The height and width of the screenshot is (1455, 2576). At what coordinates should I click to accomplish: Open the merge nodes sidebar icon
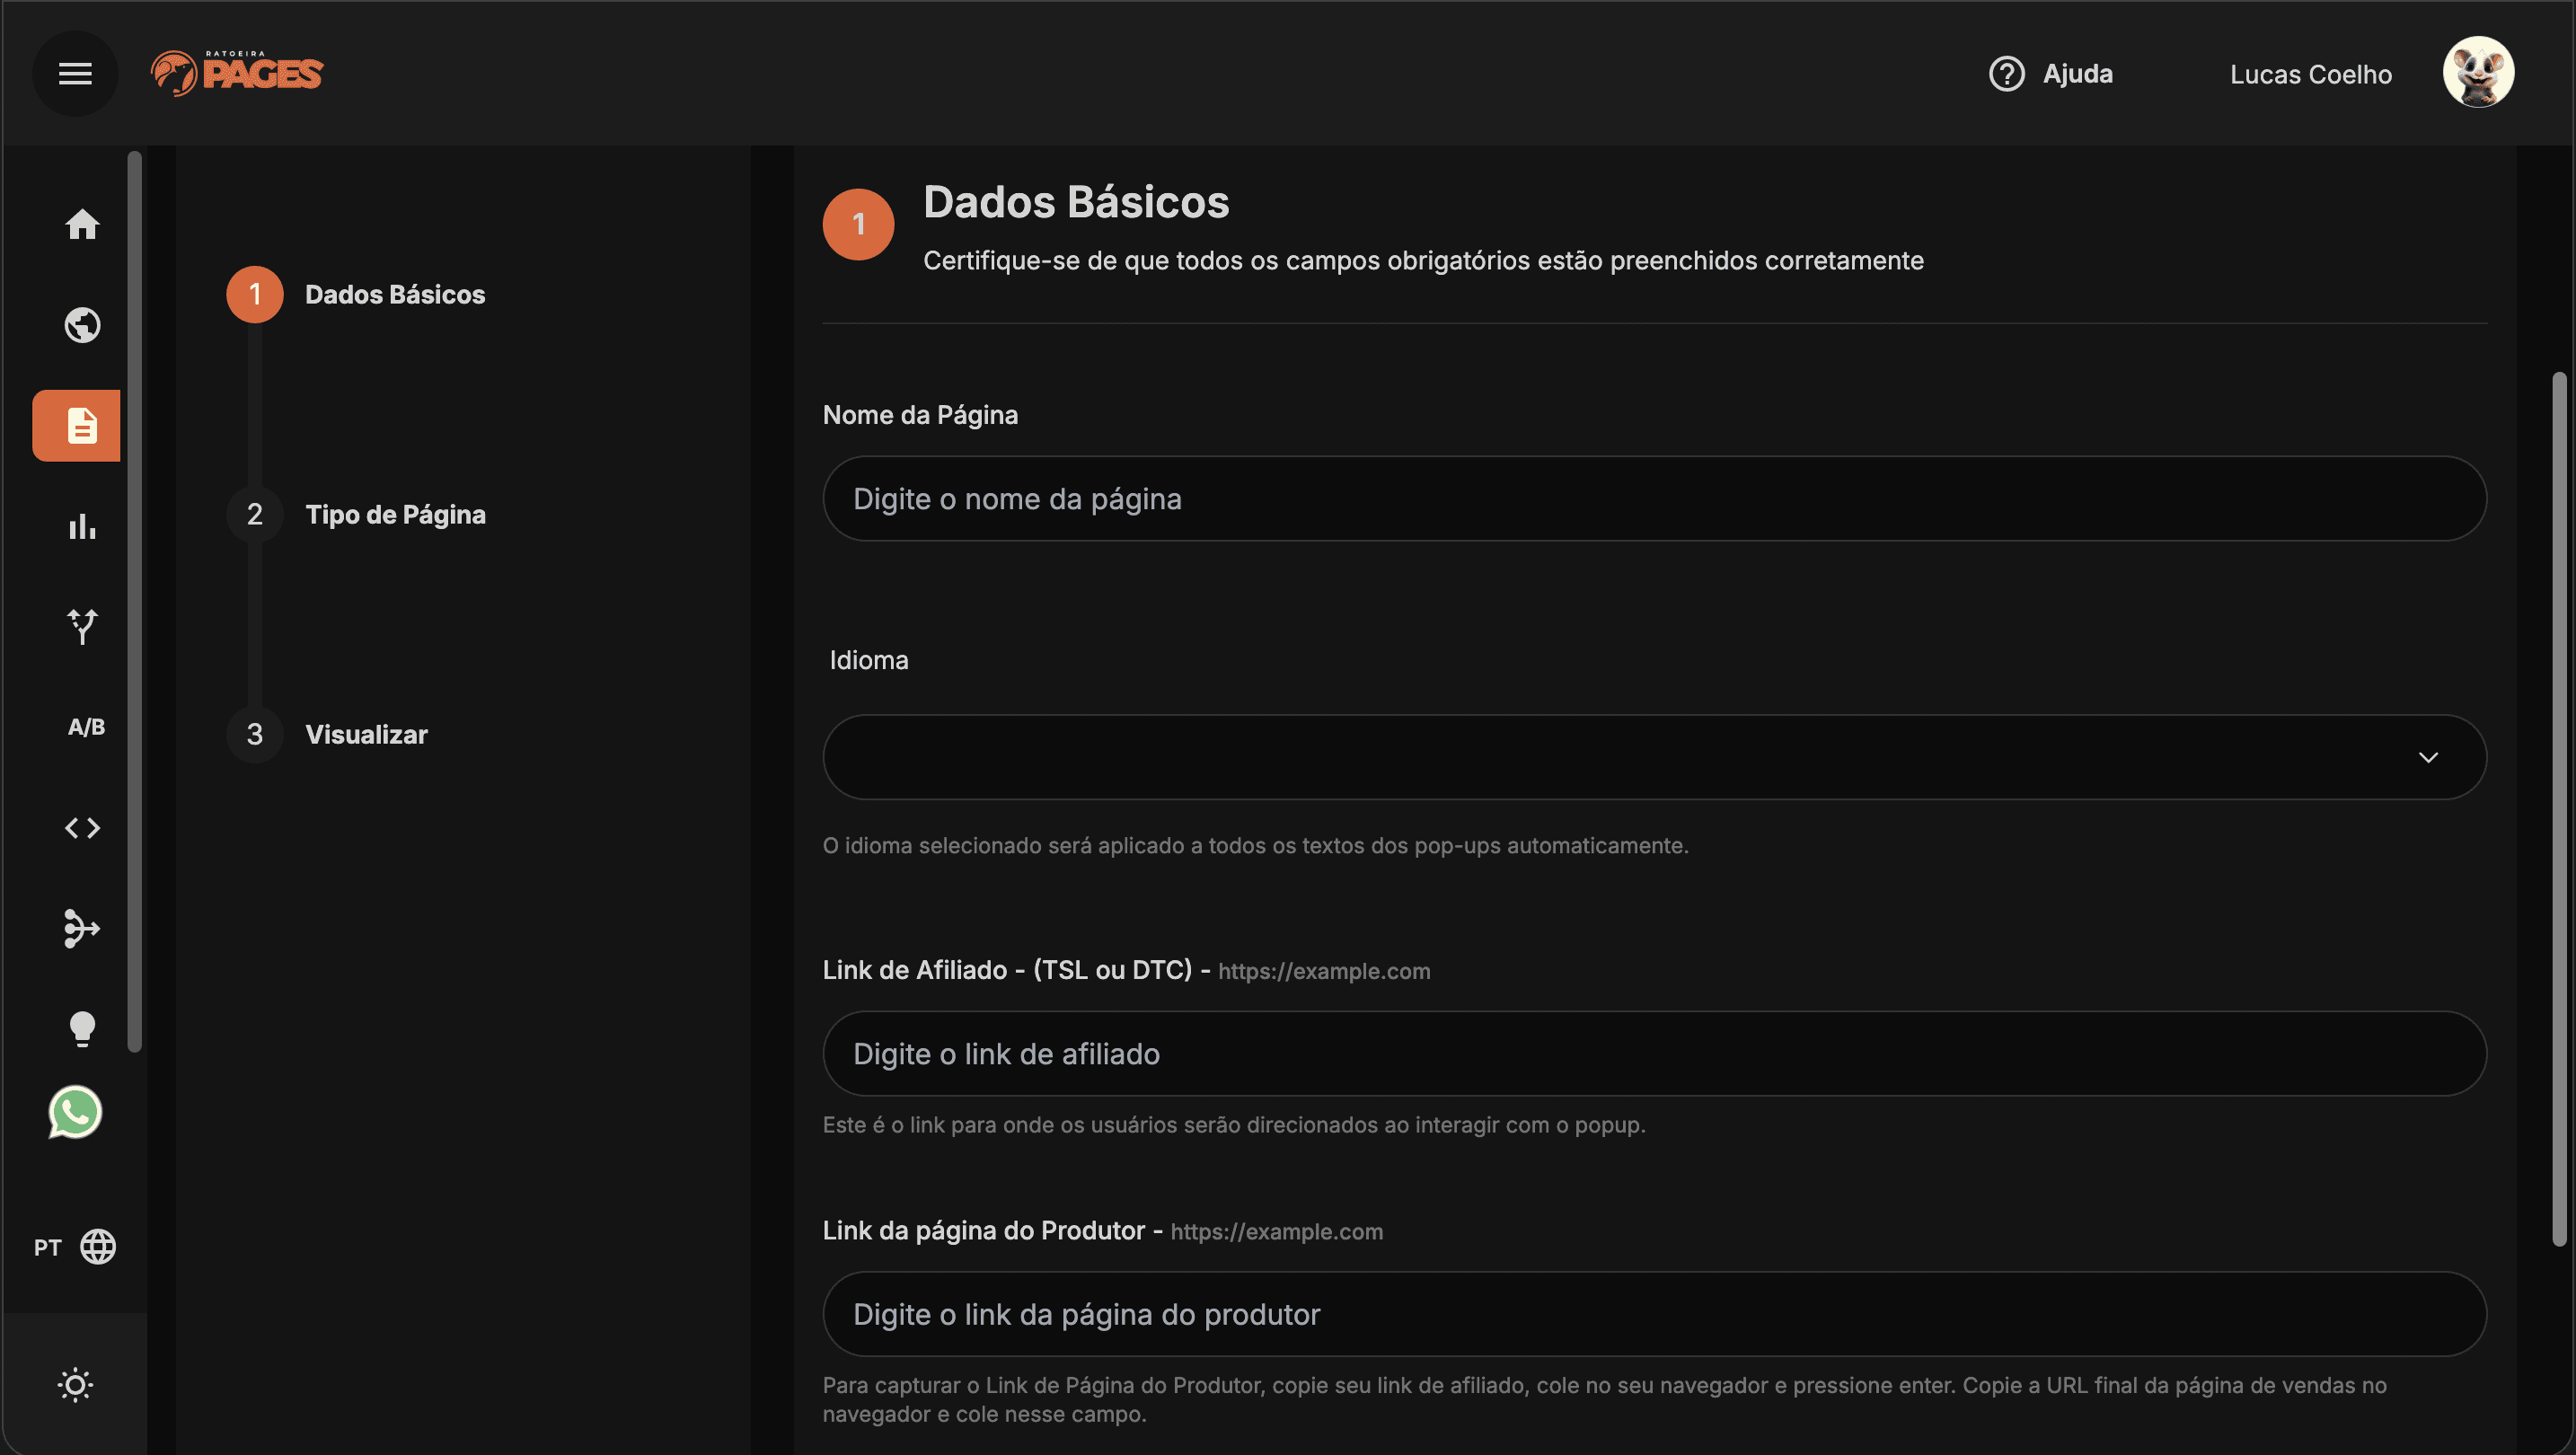point(82,928)
